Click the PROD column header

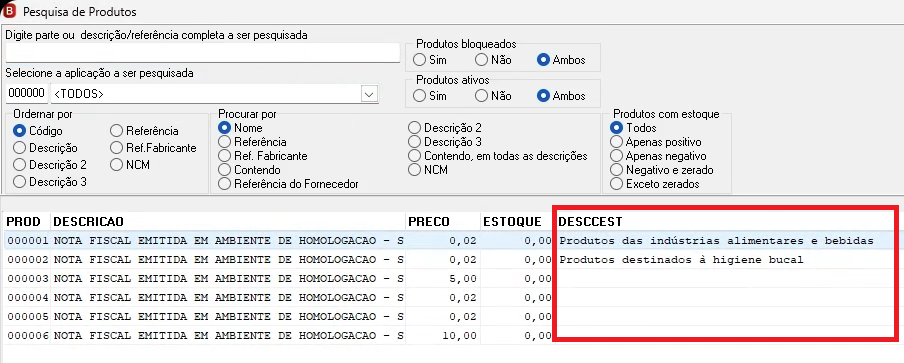(27, 222)
